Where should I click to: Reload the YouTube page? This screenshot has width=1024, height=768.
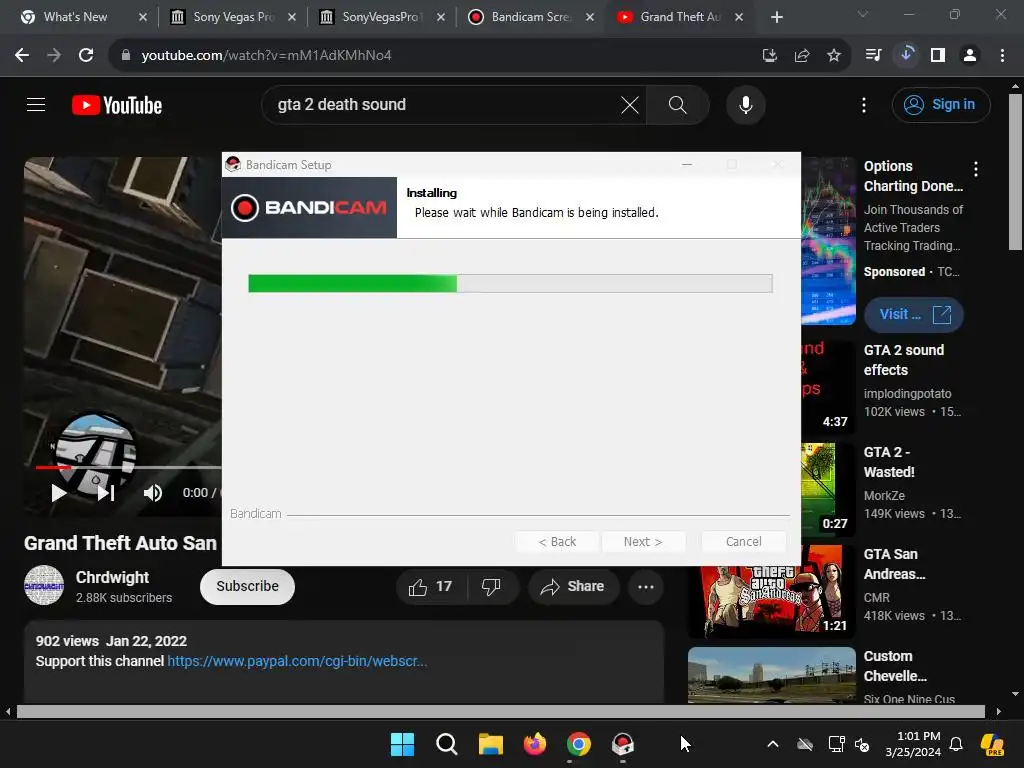click(x=86, y=56)
